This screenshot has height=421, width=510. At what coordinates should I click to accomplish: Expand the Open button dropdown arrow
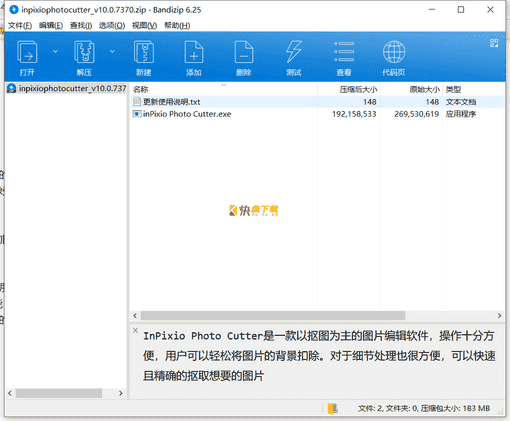click(x=55, y=52)
